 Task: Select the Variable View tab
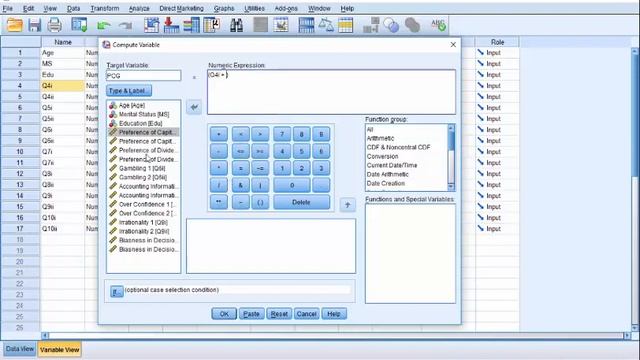click(60, 349)
